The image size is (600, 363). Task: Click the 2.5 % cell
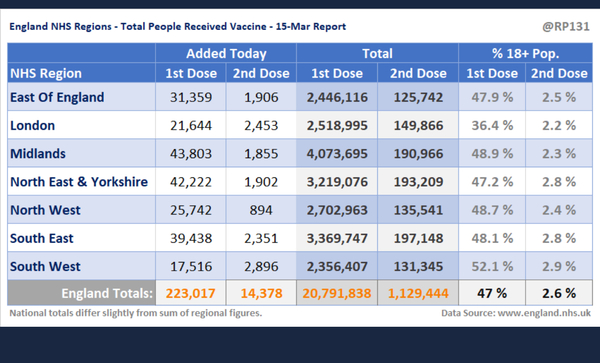tap(559, 97)
